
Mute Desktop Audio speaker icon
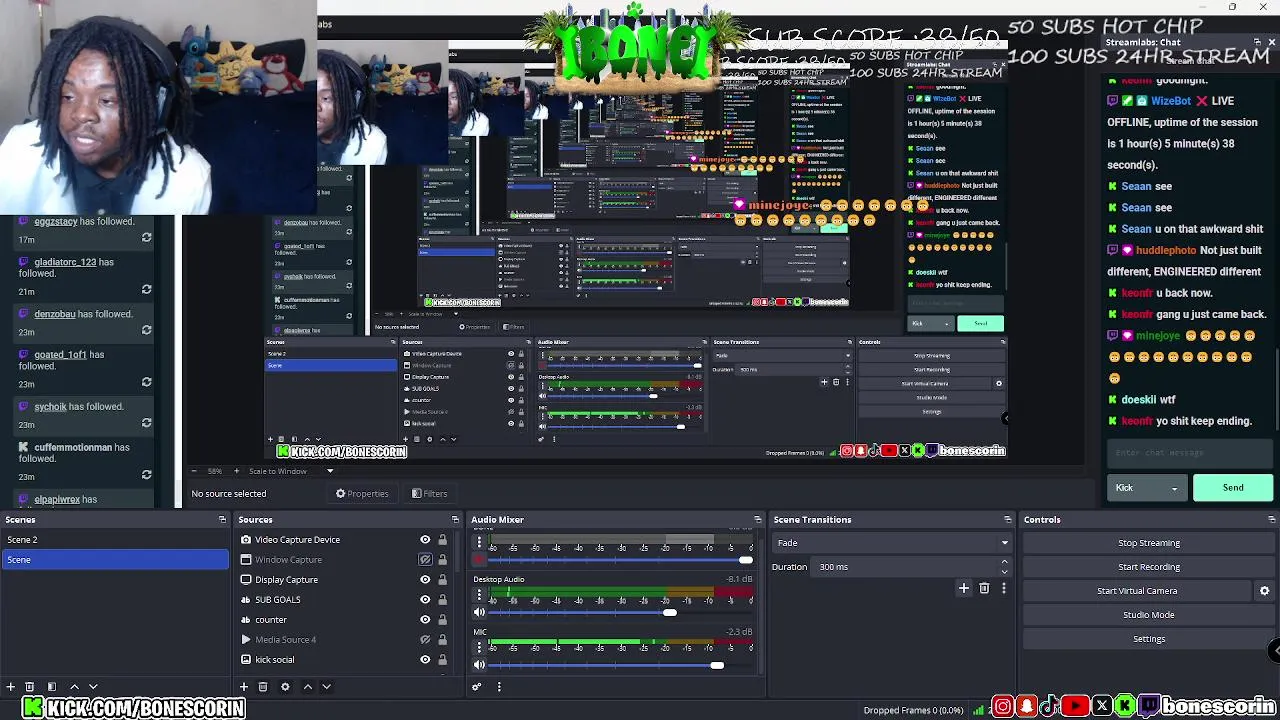pos(479,613)
